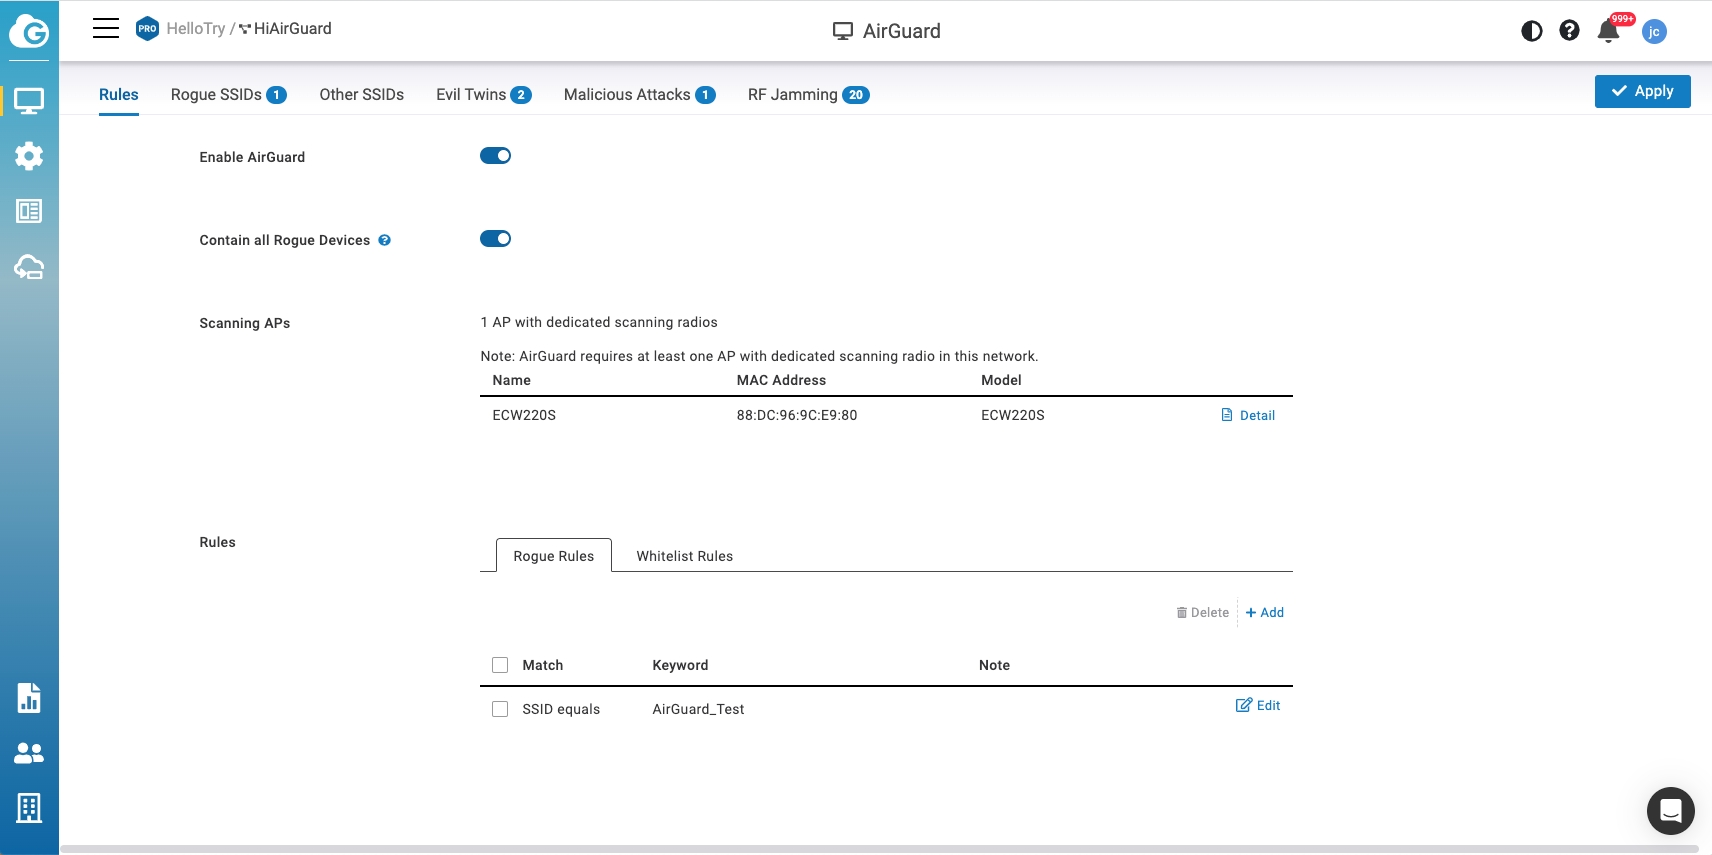Open the notifications bell

tap(1608, 31)
